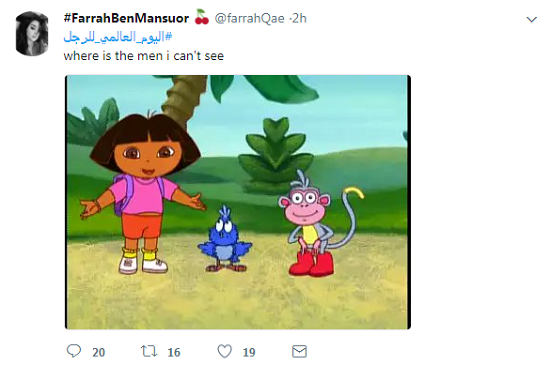
Task: Like the tweet with the heart icon
Action: (x=224, y=351)
